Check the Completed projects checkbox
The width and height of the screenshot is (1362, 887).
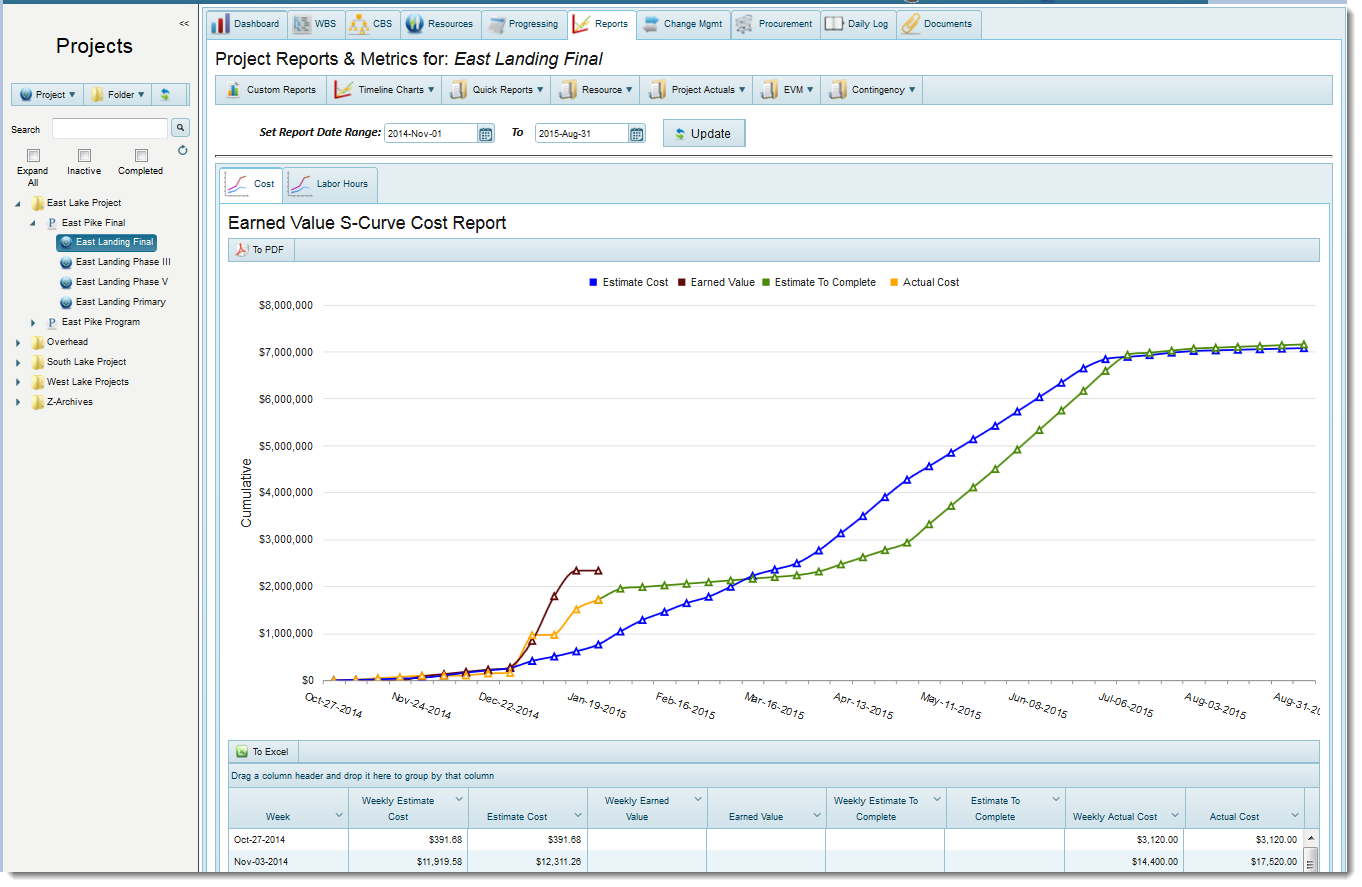141,156
